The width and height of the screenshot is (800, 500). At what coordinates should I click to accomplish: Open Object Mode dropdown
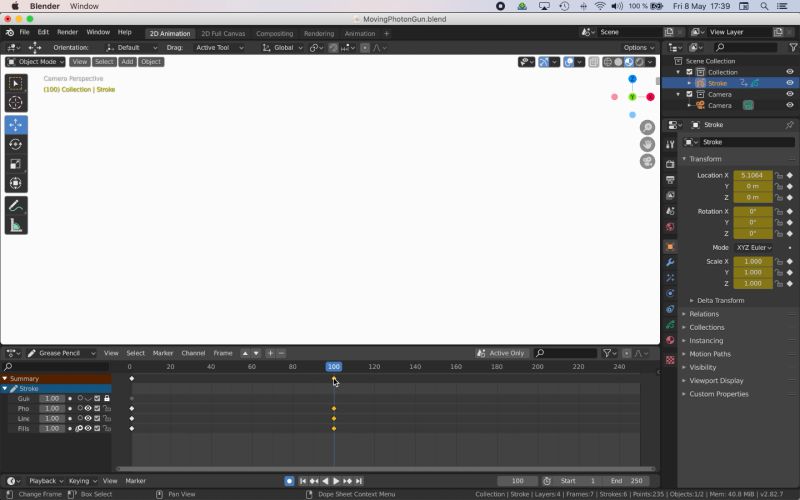coord(35,62)
